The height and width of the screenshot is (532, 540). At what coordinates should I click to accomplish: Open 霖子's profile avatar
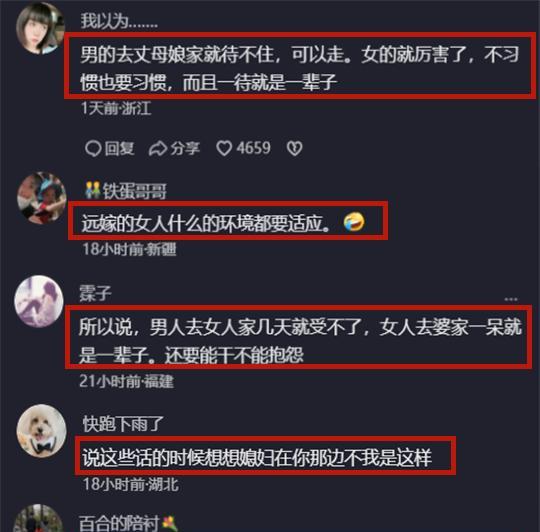[39, 301]
